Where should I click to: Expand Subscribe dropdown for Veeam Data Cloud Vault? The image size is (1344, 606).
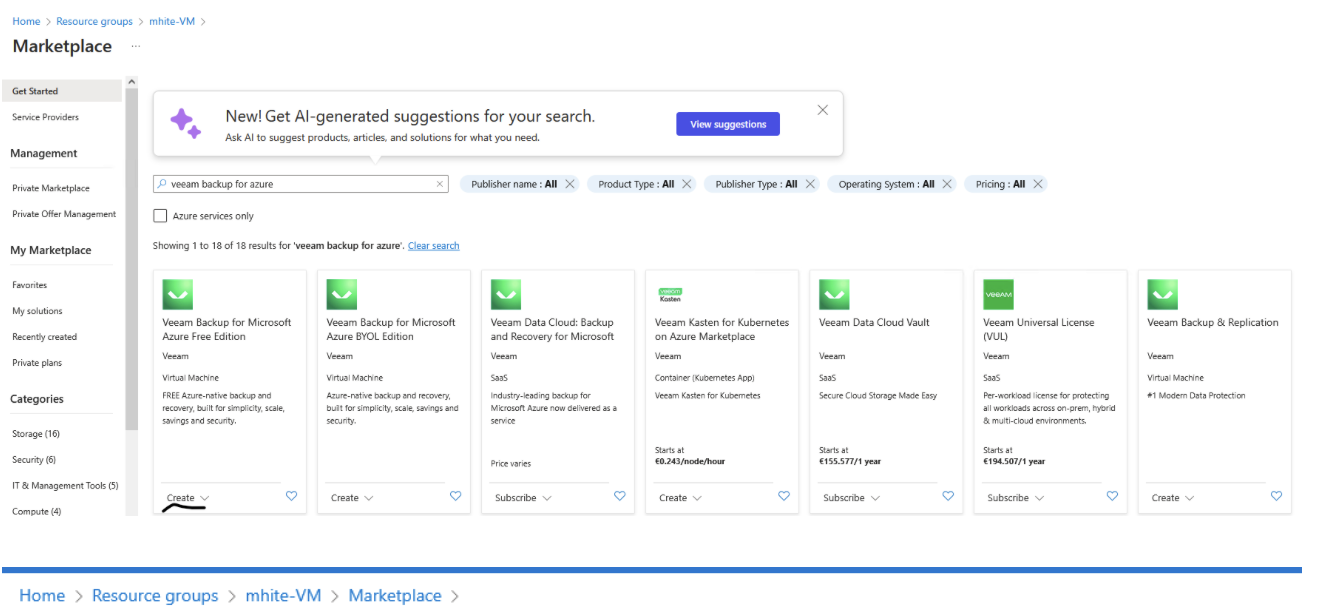point(851,498)
